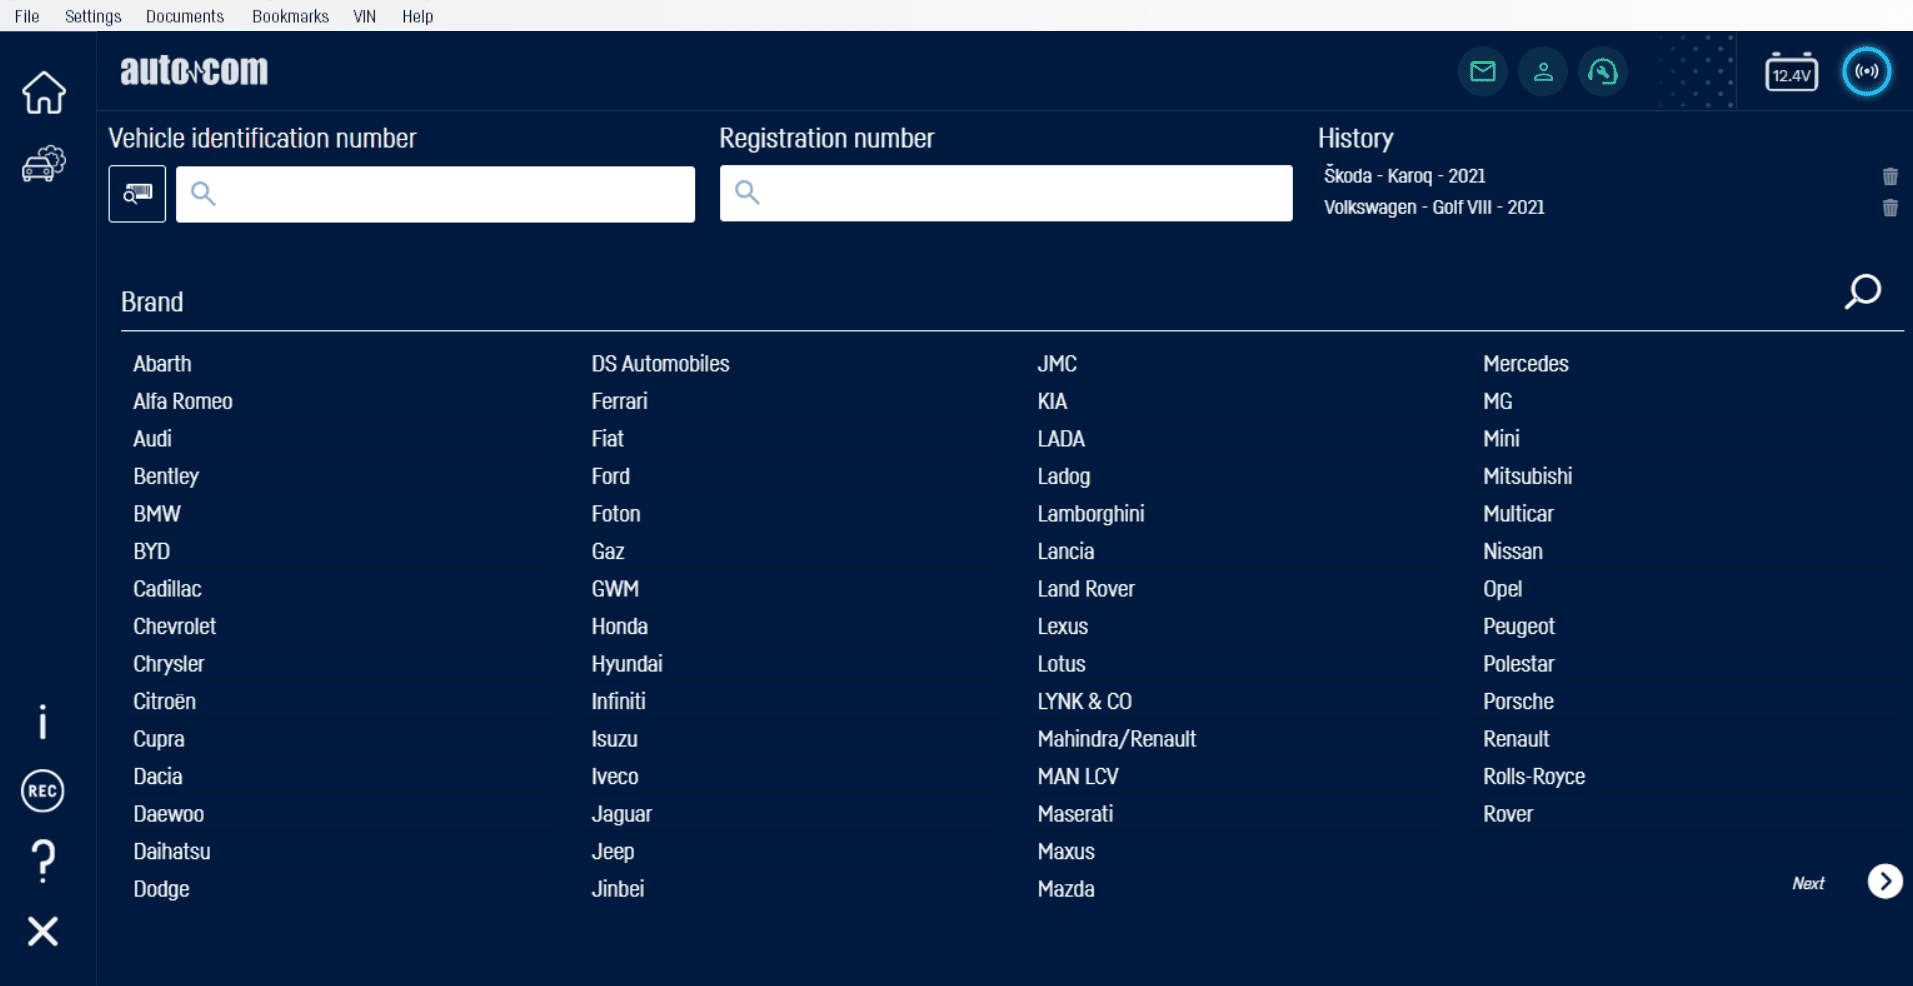Click the VCI wireless connection icon
The height and width of the screenshot is (986, 1913).
1866,72
